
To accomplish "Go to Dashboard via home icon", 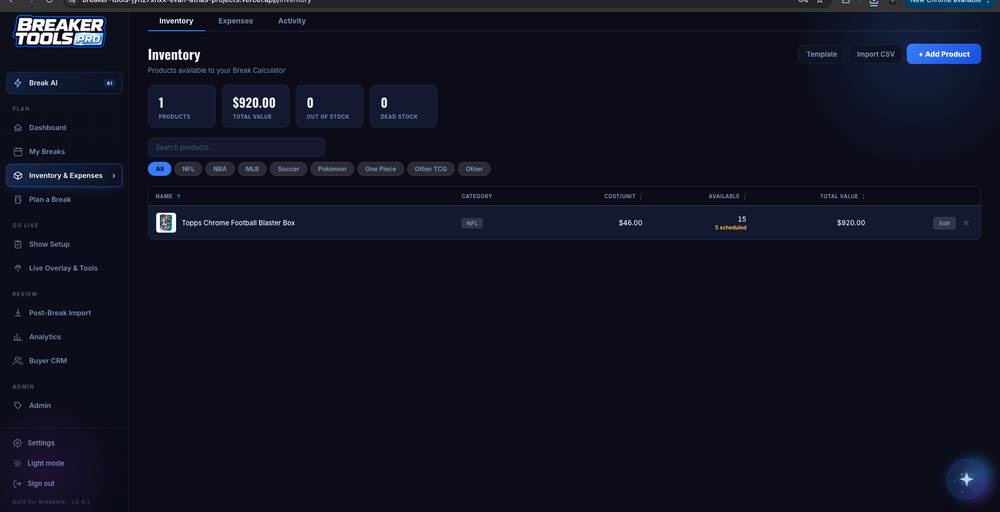I will pyautogui.click(x=18, y=128).
